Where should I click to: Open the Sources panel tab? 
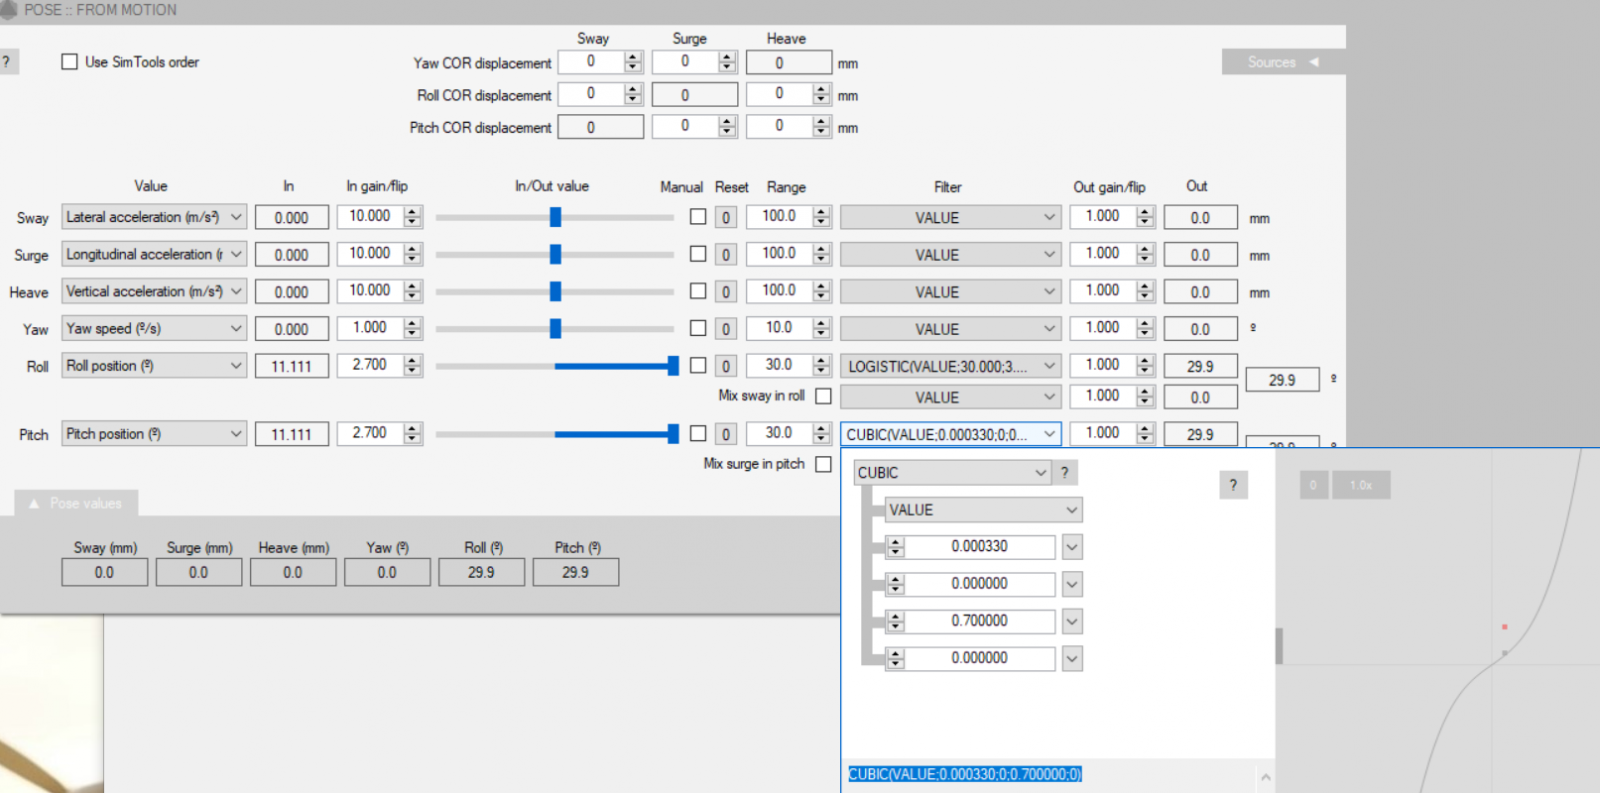(x=1282, y=62)
